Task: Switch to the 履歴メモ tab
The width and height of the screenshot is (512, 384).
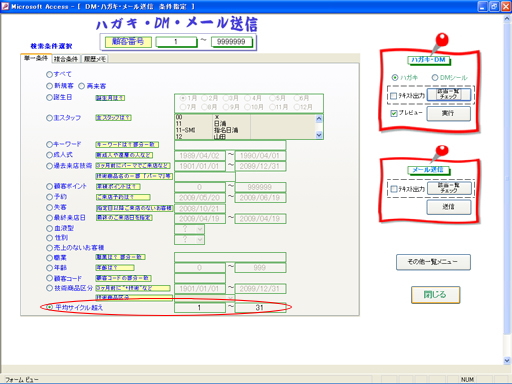Action: 95,59
